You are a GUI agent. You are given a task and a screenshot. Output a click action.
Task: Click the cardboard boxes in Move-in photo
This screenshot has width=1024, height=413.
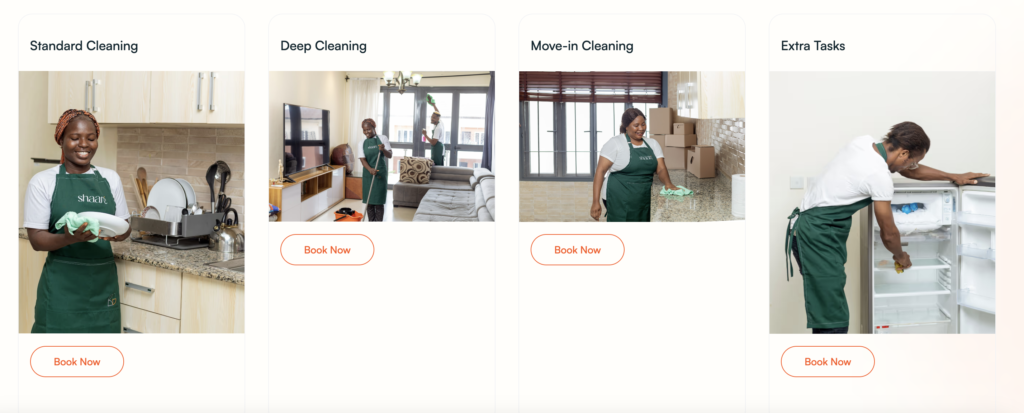pos(681,142)
